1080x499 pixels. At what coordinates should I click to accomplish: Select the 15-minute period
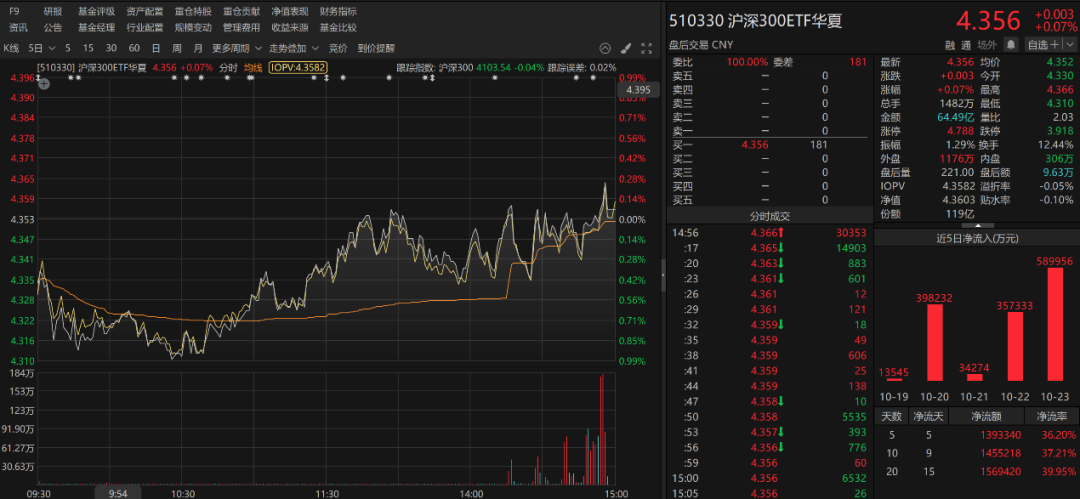[88, 48]
